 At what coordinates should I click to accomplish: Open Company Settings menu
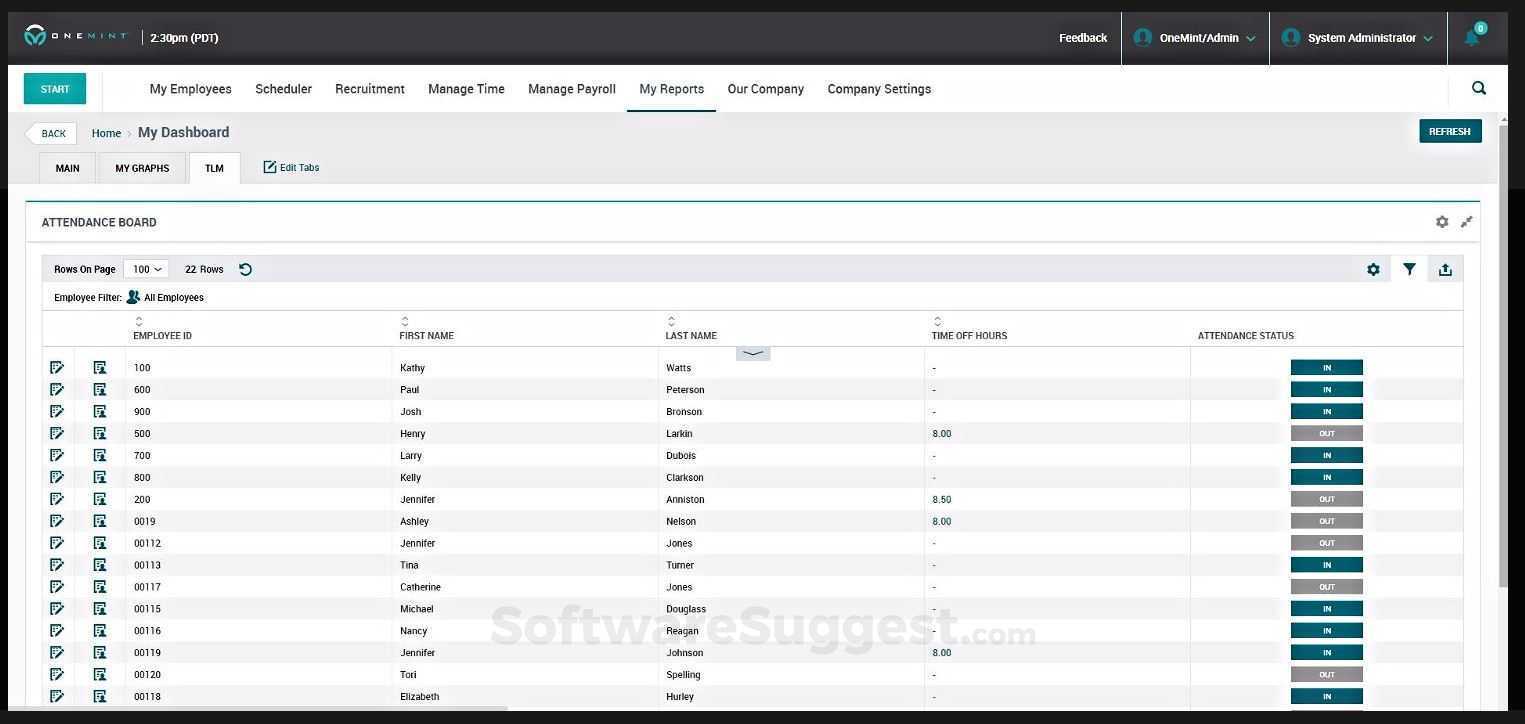click(879, 89)
